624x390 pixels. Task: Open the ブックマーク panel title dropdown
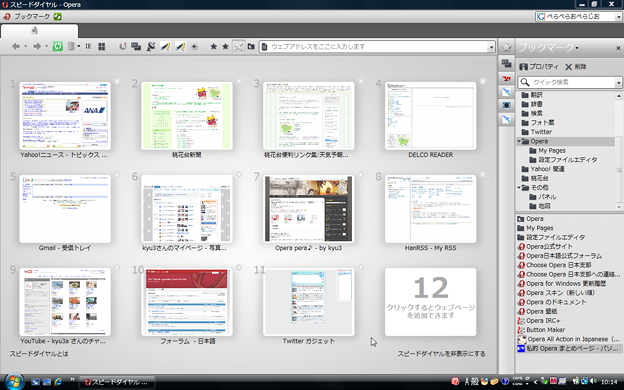click(577, 49)
